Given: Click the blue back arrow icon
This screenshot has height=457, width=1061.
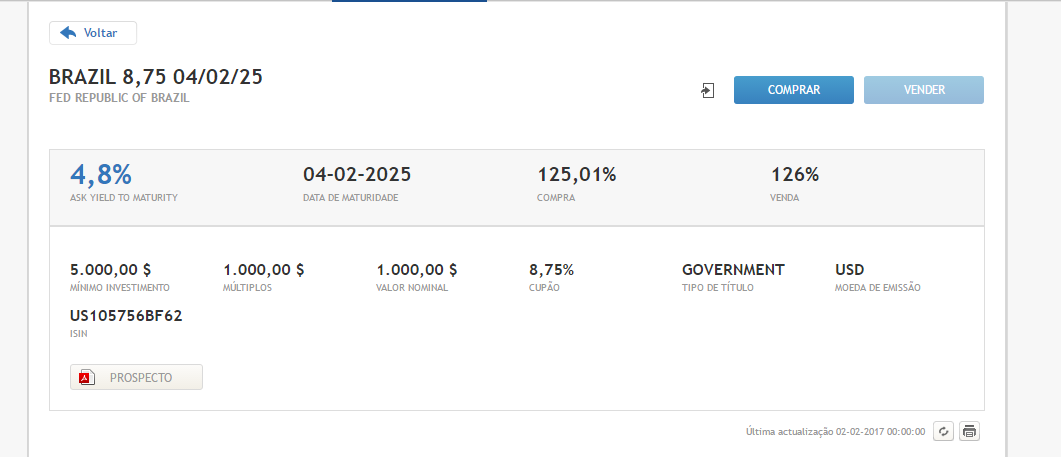Looking at the screenshot, I should click(x=68, y=32).
